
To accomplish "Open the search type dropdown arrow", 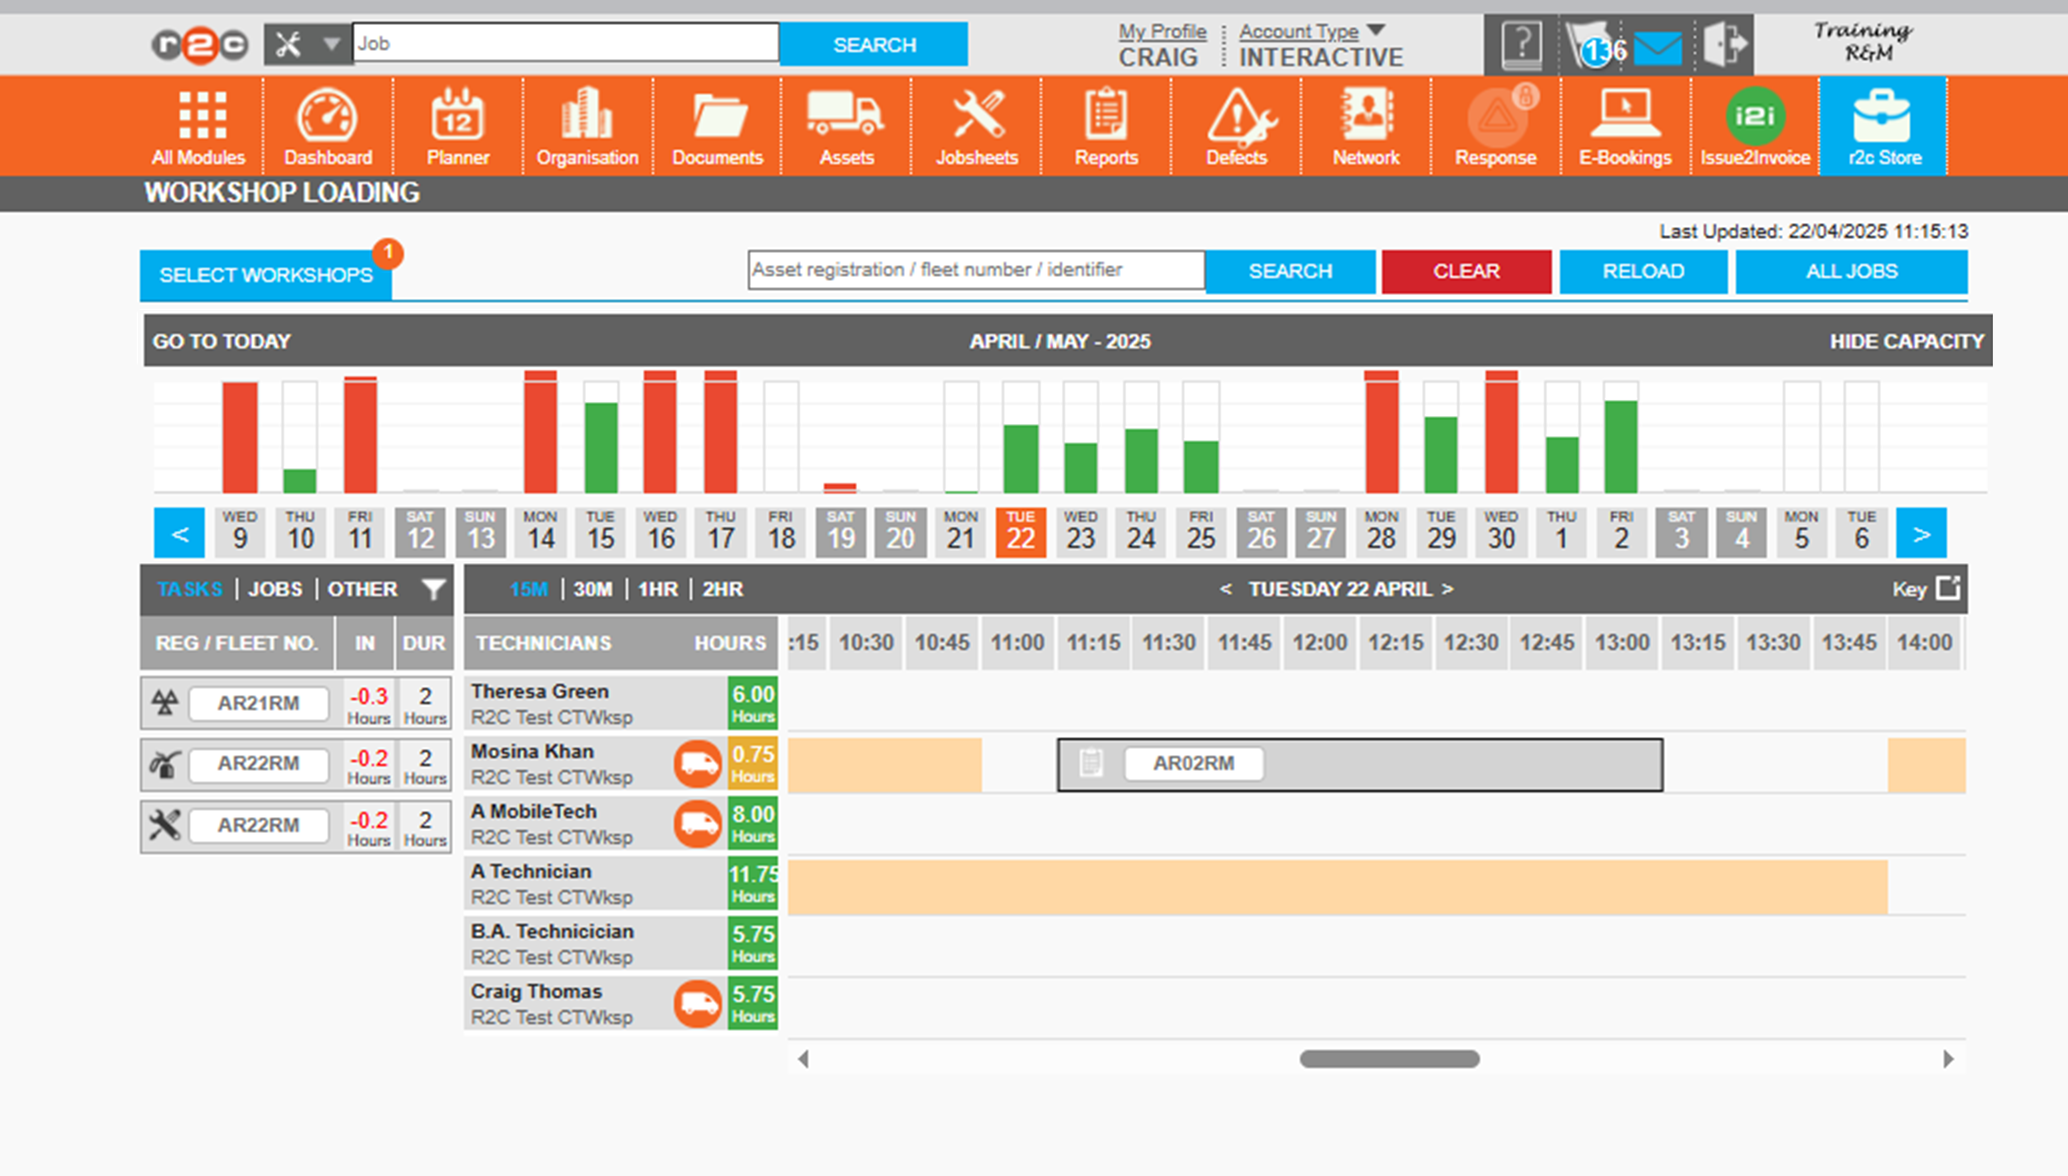I will (x=331, y=44).
